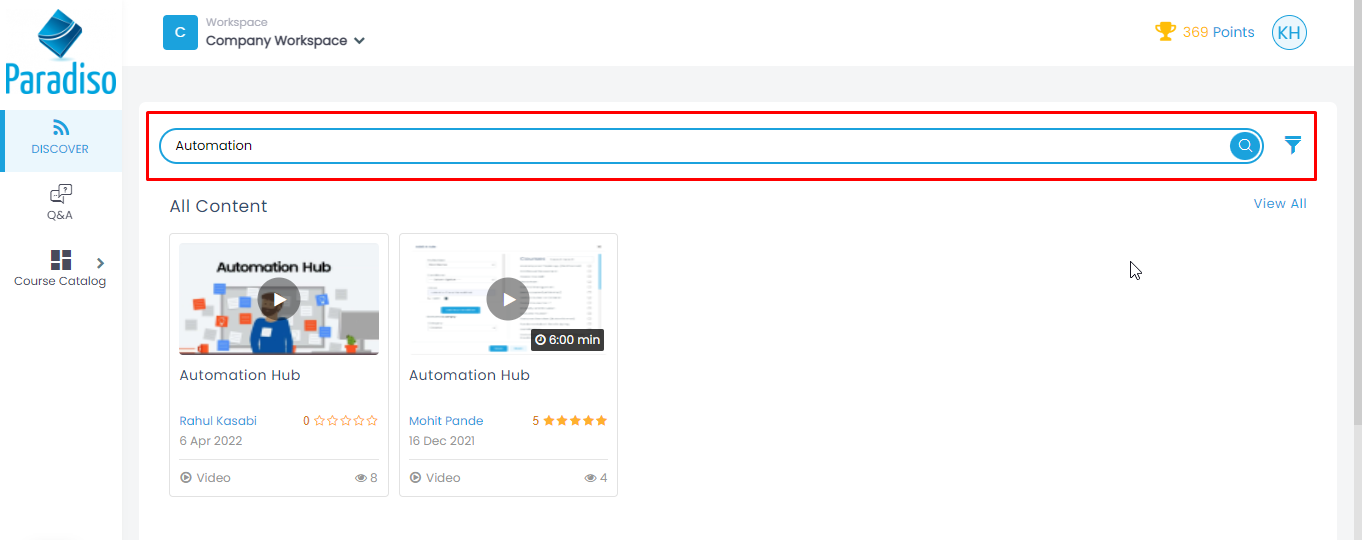The width and height of the screenshot is (1362, 540).
Task: Open the KH user avatar
Action: [1289, 33]
